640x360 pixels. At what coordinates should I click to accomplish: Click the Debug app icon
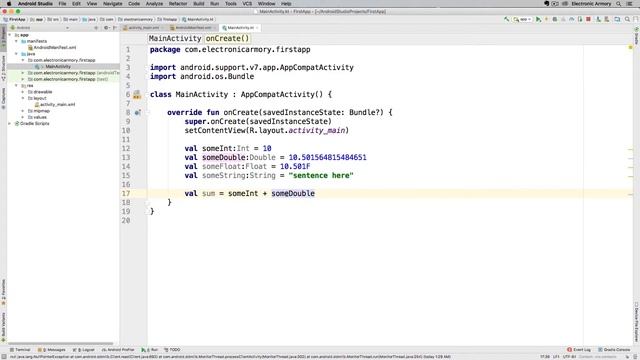coord(555,19)
